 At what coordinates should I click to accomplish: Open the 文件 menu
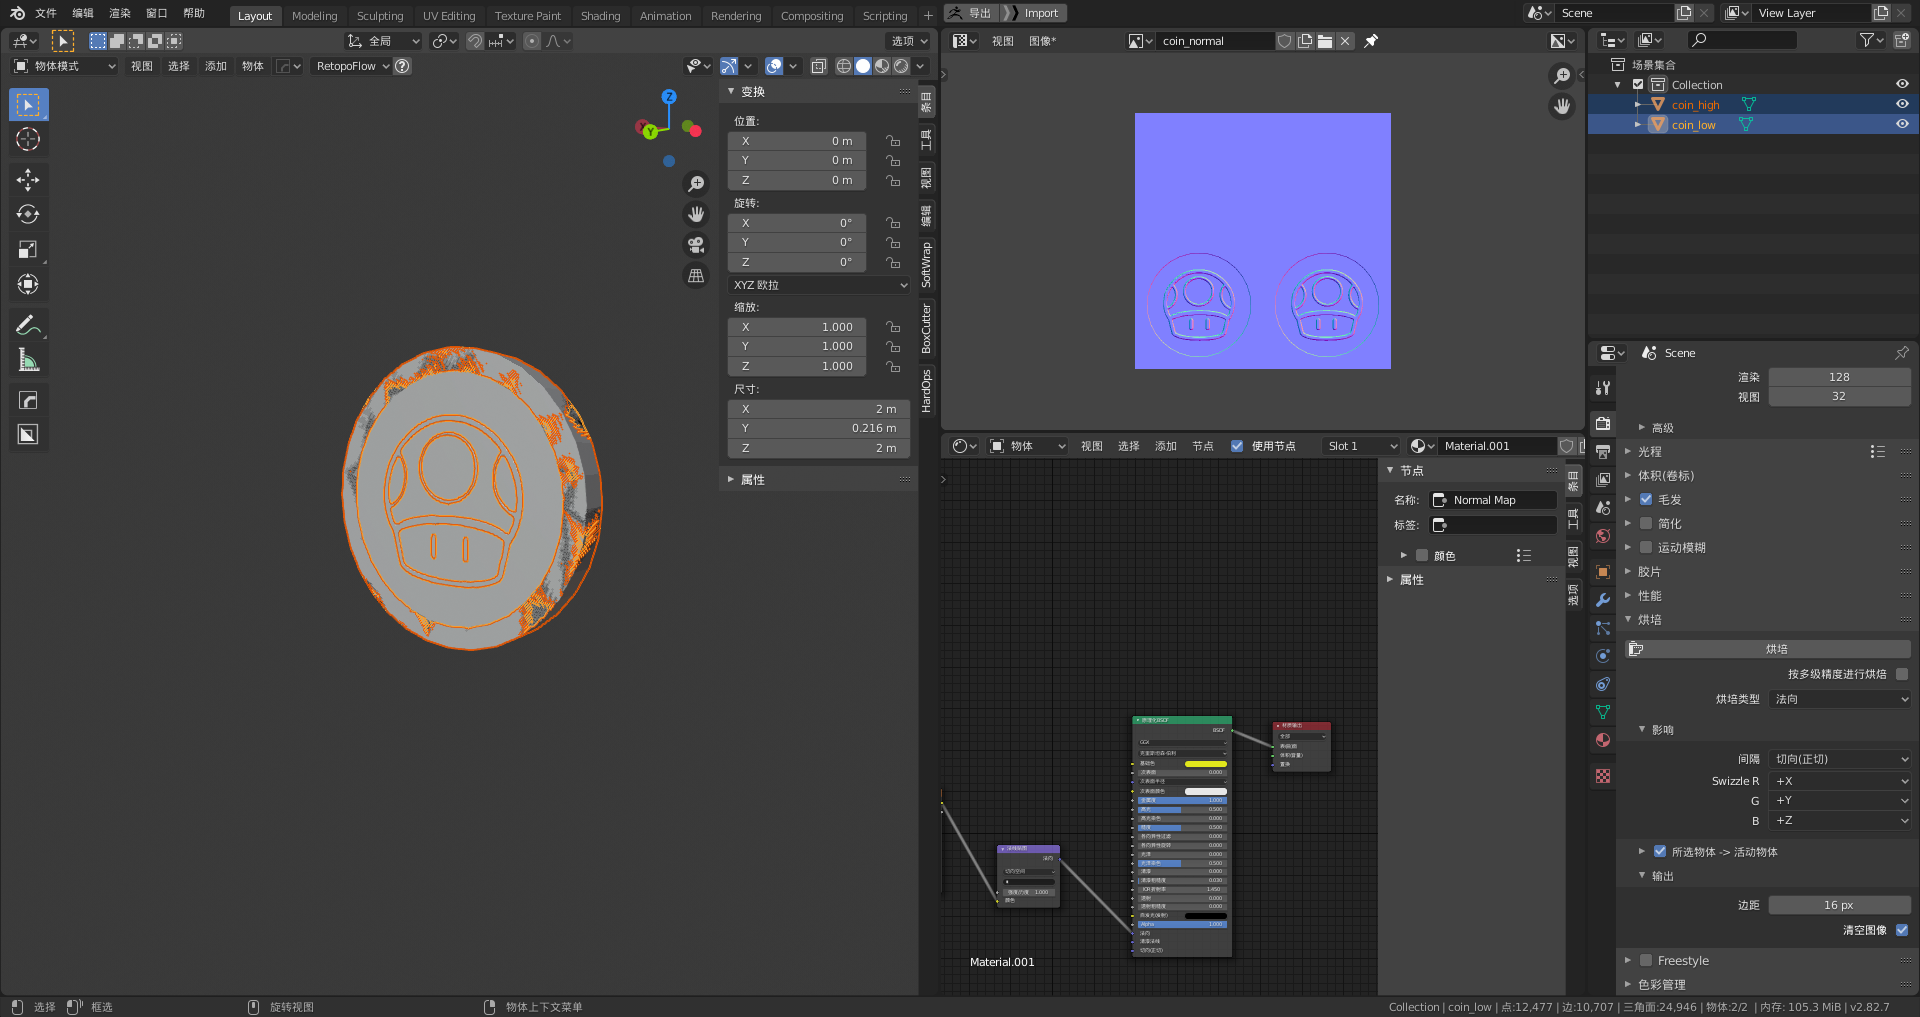pos(46,13)
